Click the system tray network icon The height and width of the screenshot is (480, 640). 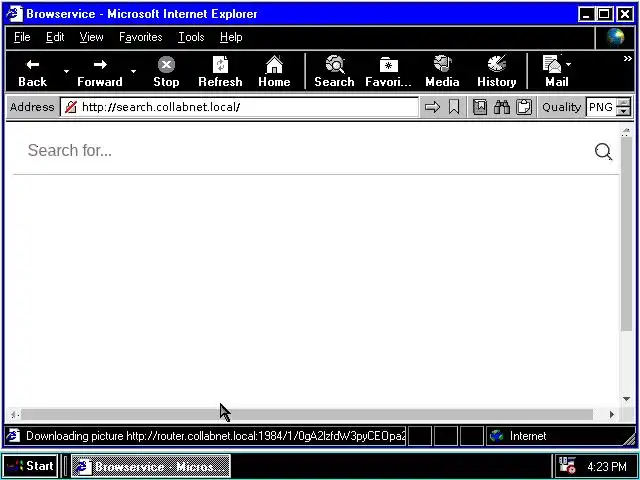click(x=567, y=466)
